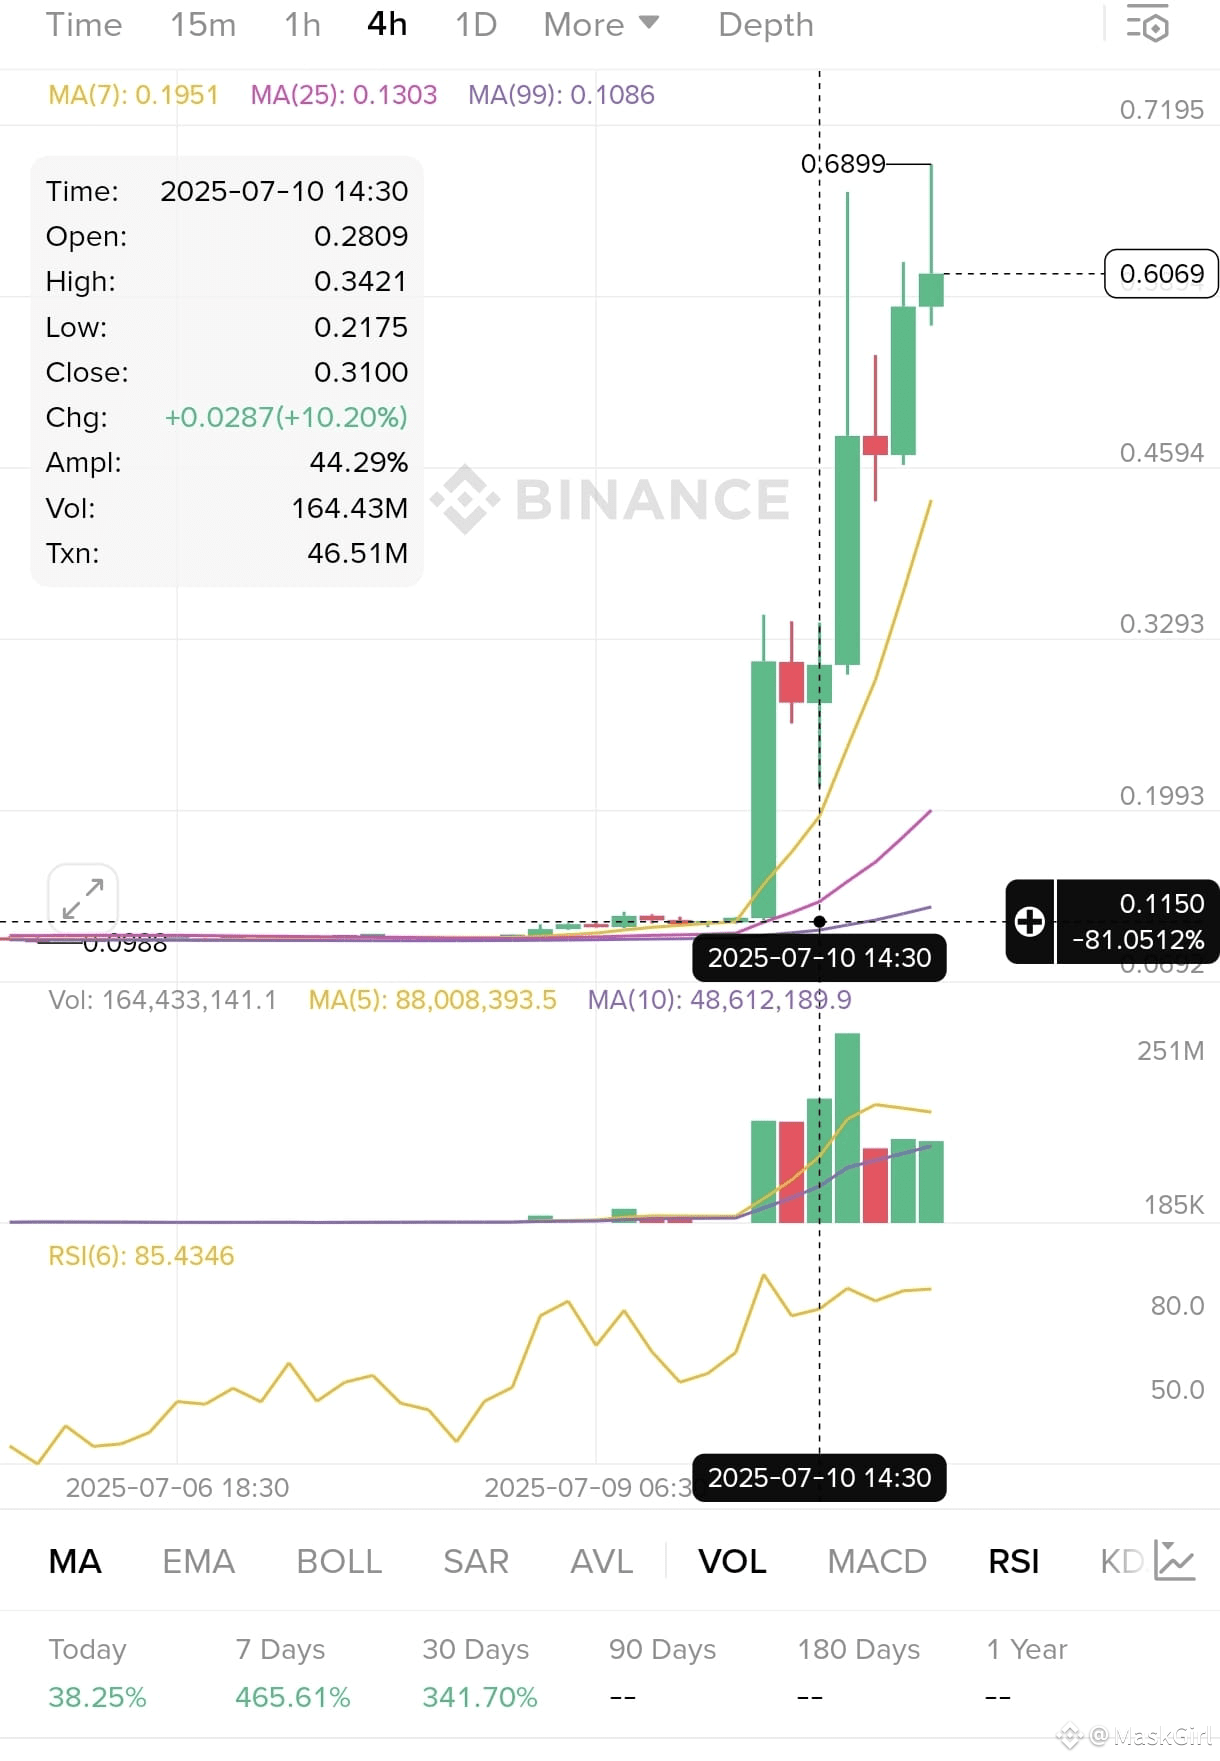Enable the EMA indicator
1220x1761 pixels.
click(x=198, y=1561)
